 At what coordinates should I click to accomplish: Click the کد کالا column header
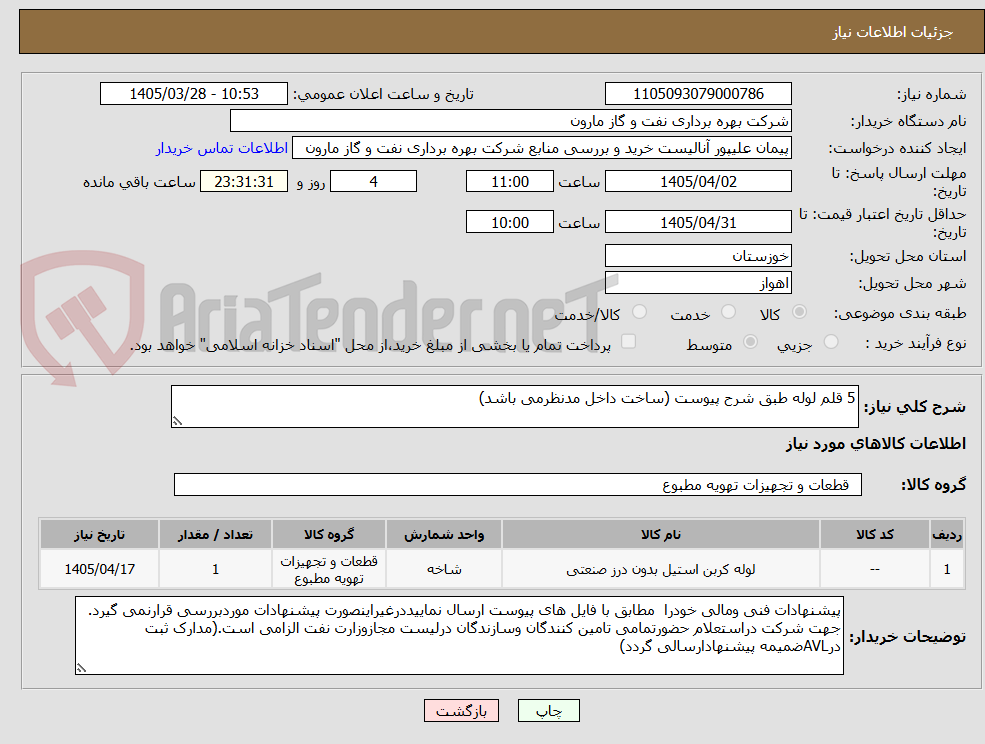click(874, 534)
